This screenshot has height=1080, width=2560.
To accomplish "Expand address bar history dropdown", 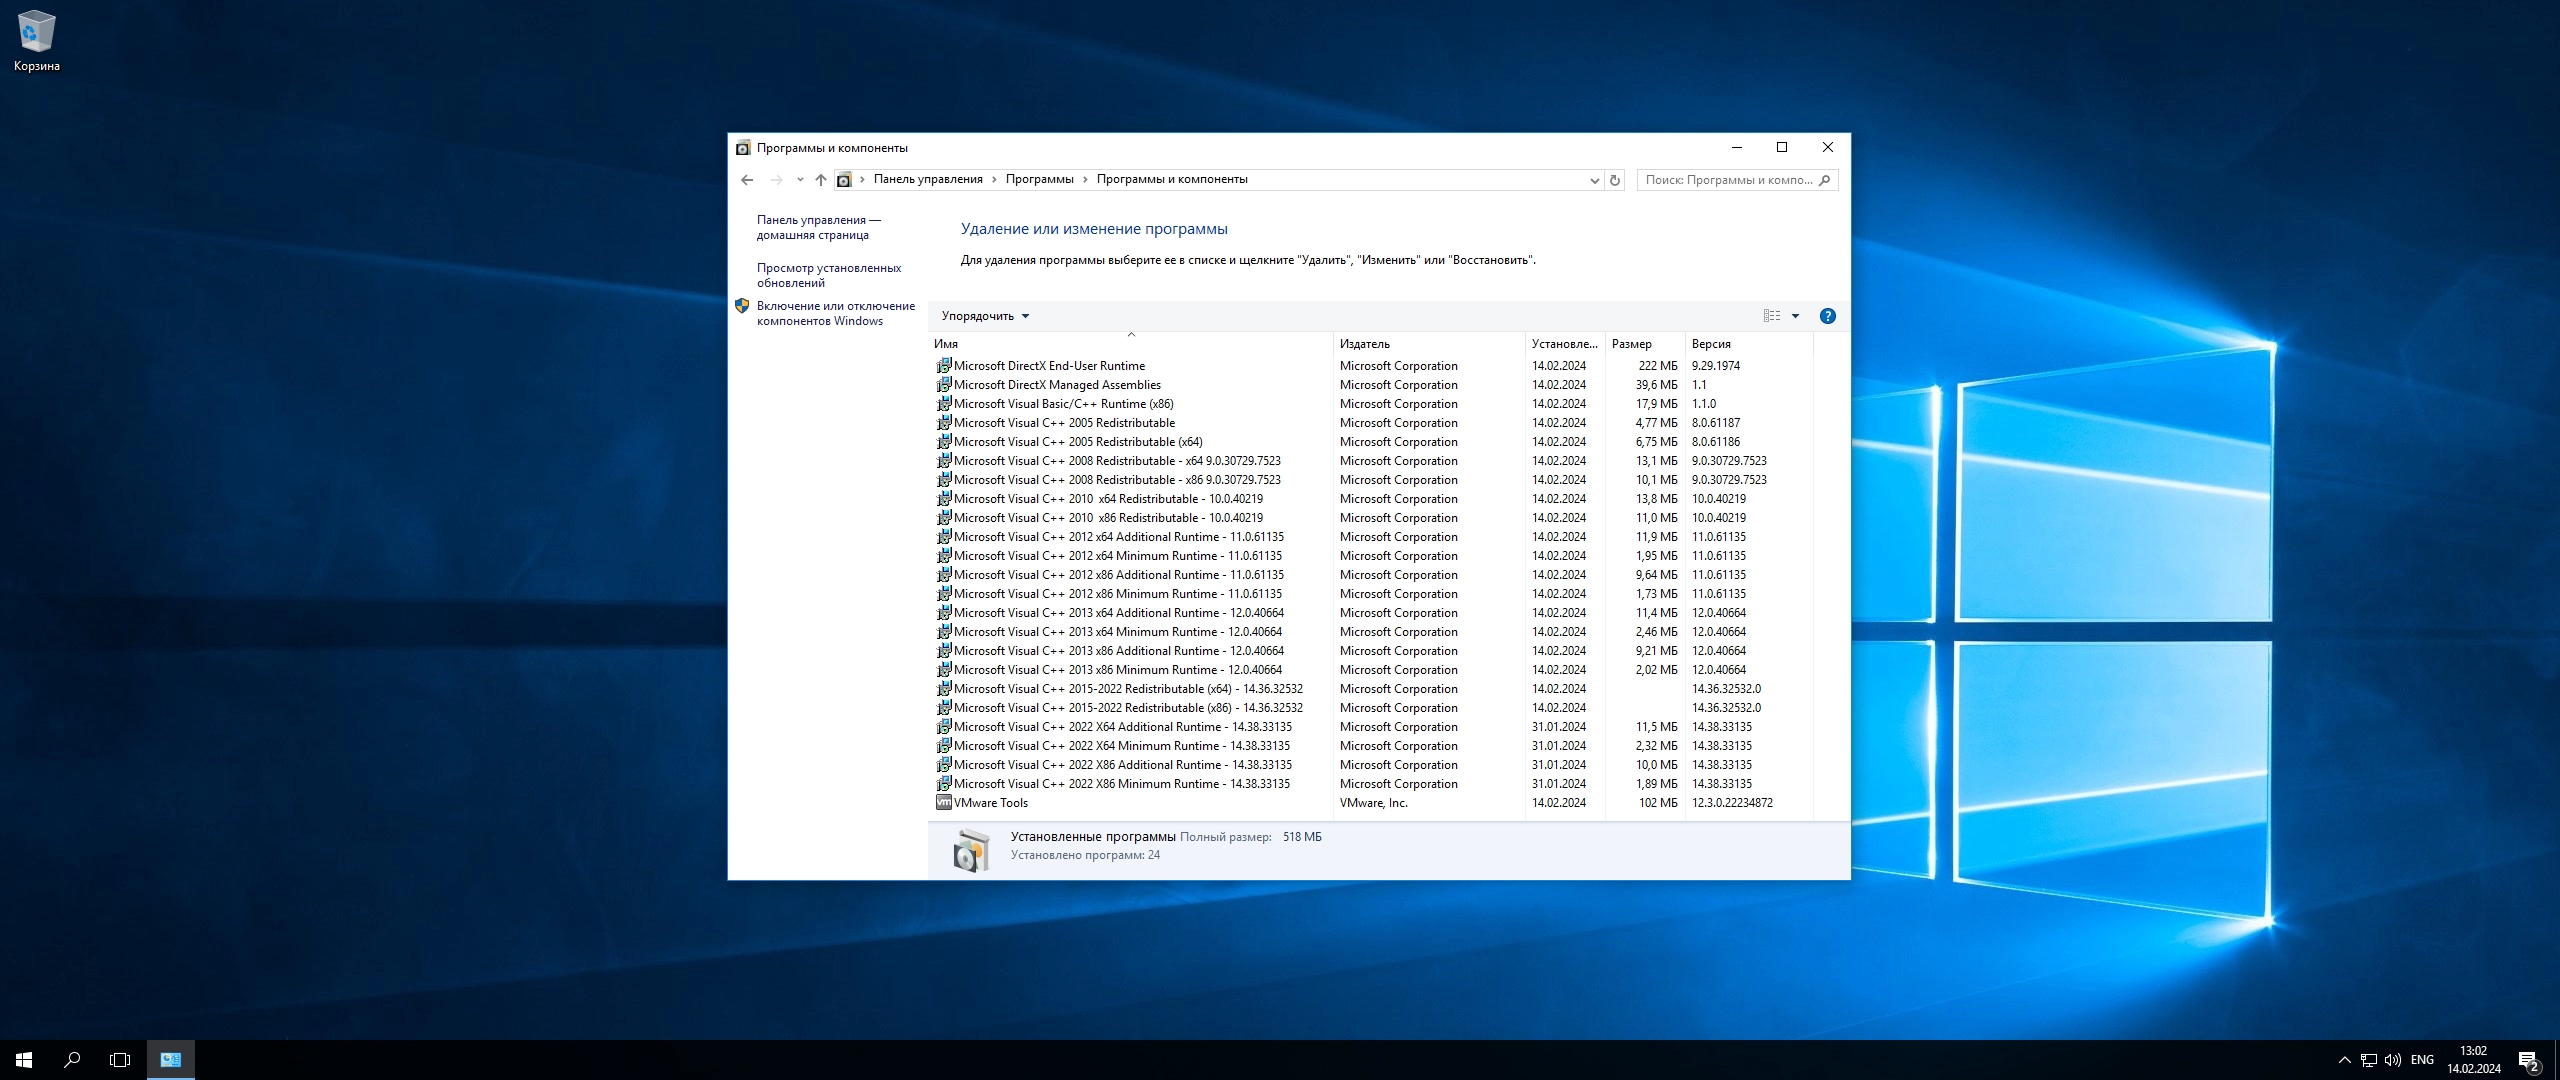I will (x=1594, y=180).
